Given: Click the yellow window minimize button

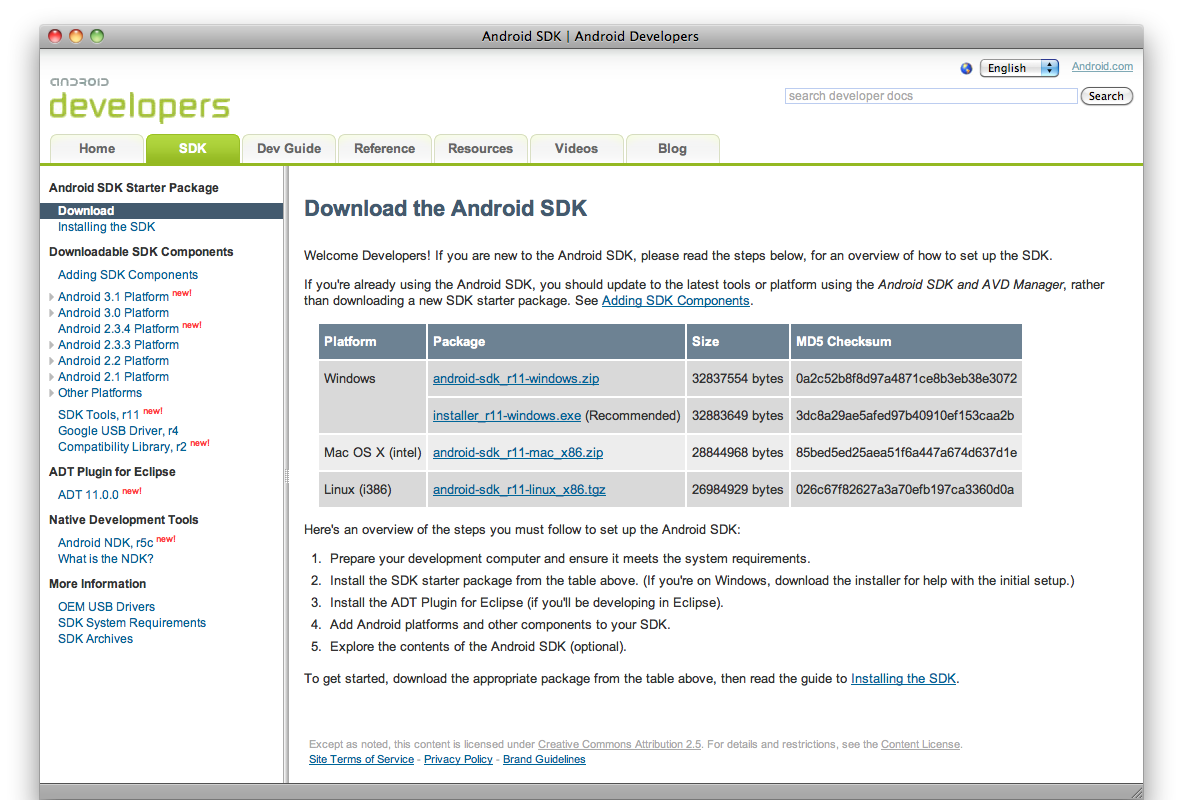Looking at the screenshot, I should coord(76,35).
